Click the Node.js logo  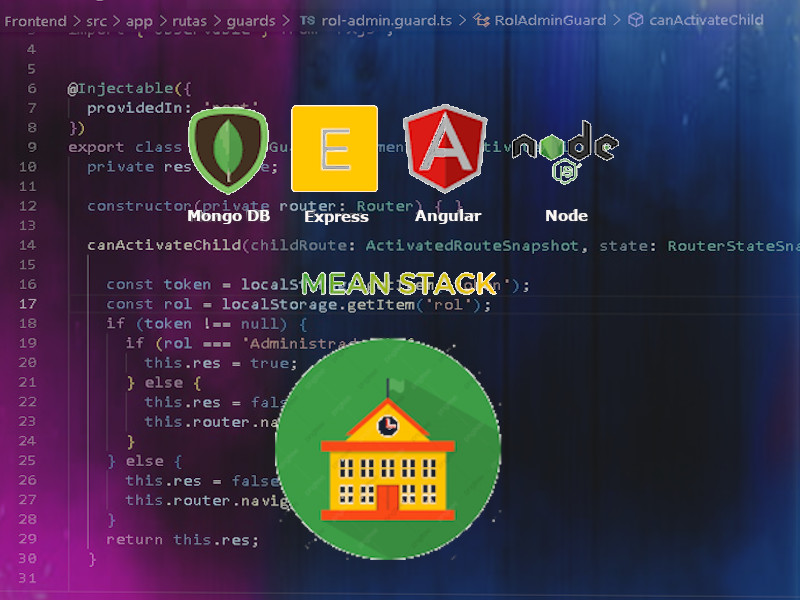(x=565, y=152)
